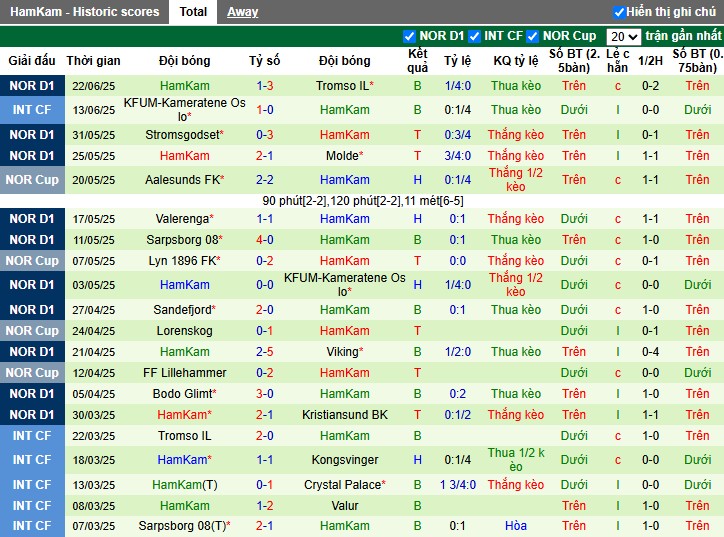Screen dimensions: 724x537
Task: Uncheck the NOR Cup filter checkbox
Action: [x=532, y=36]
